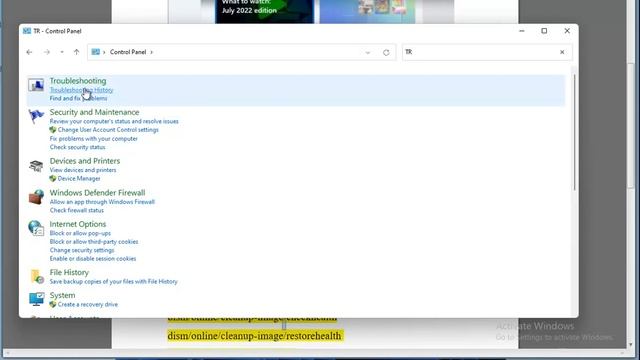Open the Troubleshooting heading

(78, 81)
